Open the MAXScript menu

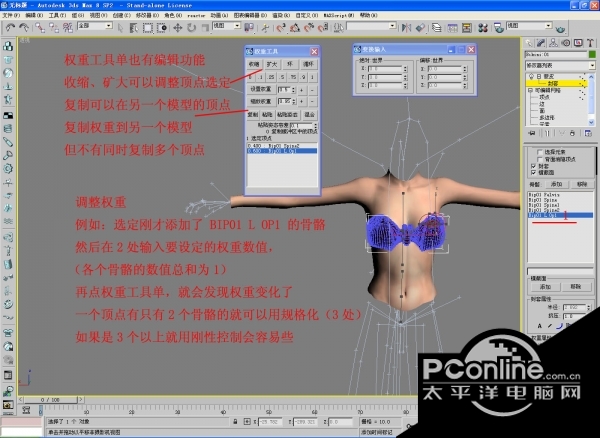[339, 15]
